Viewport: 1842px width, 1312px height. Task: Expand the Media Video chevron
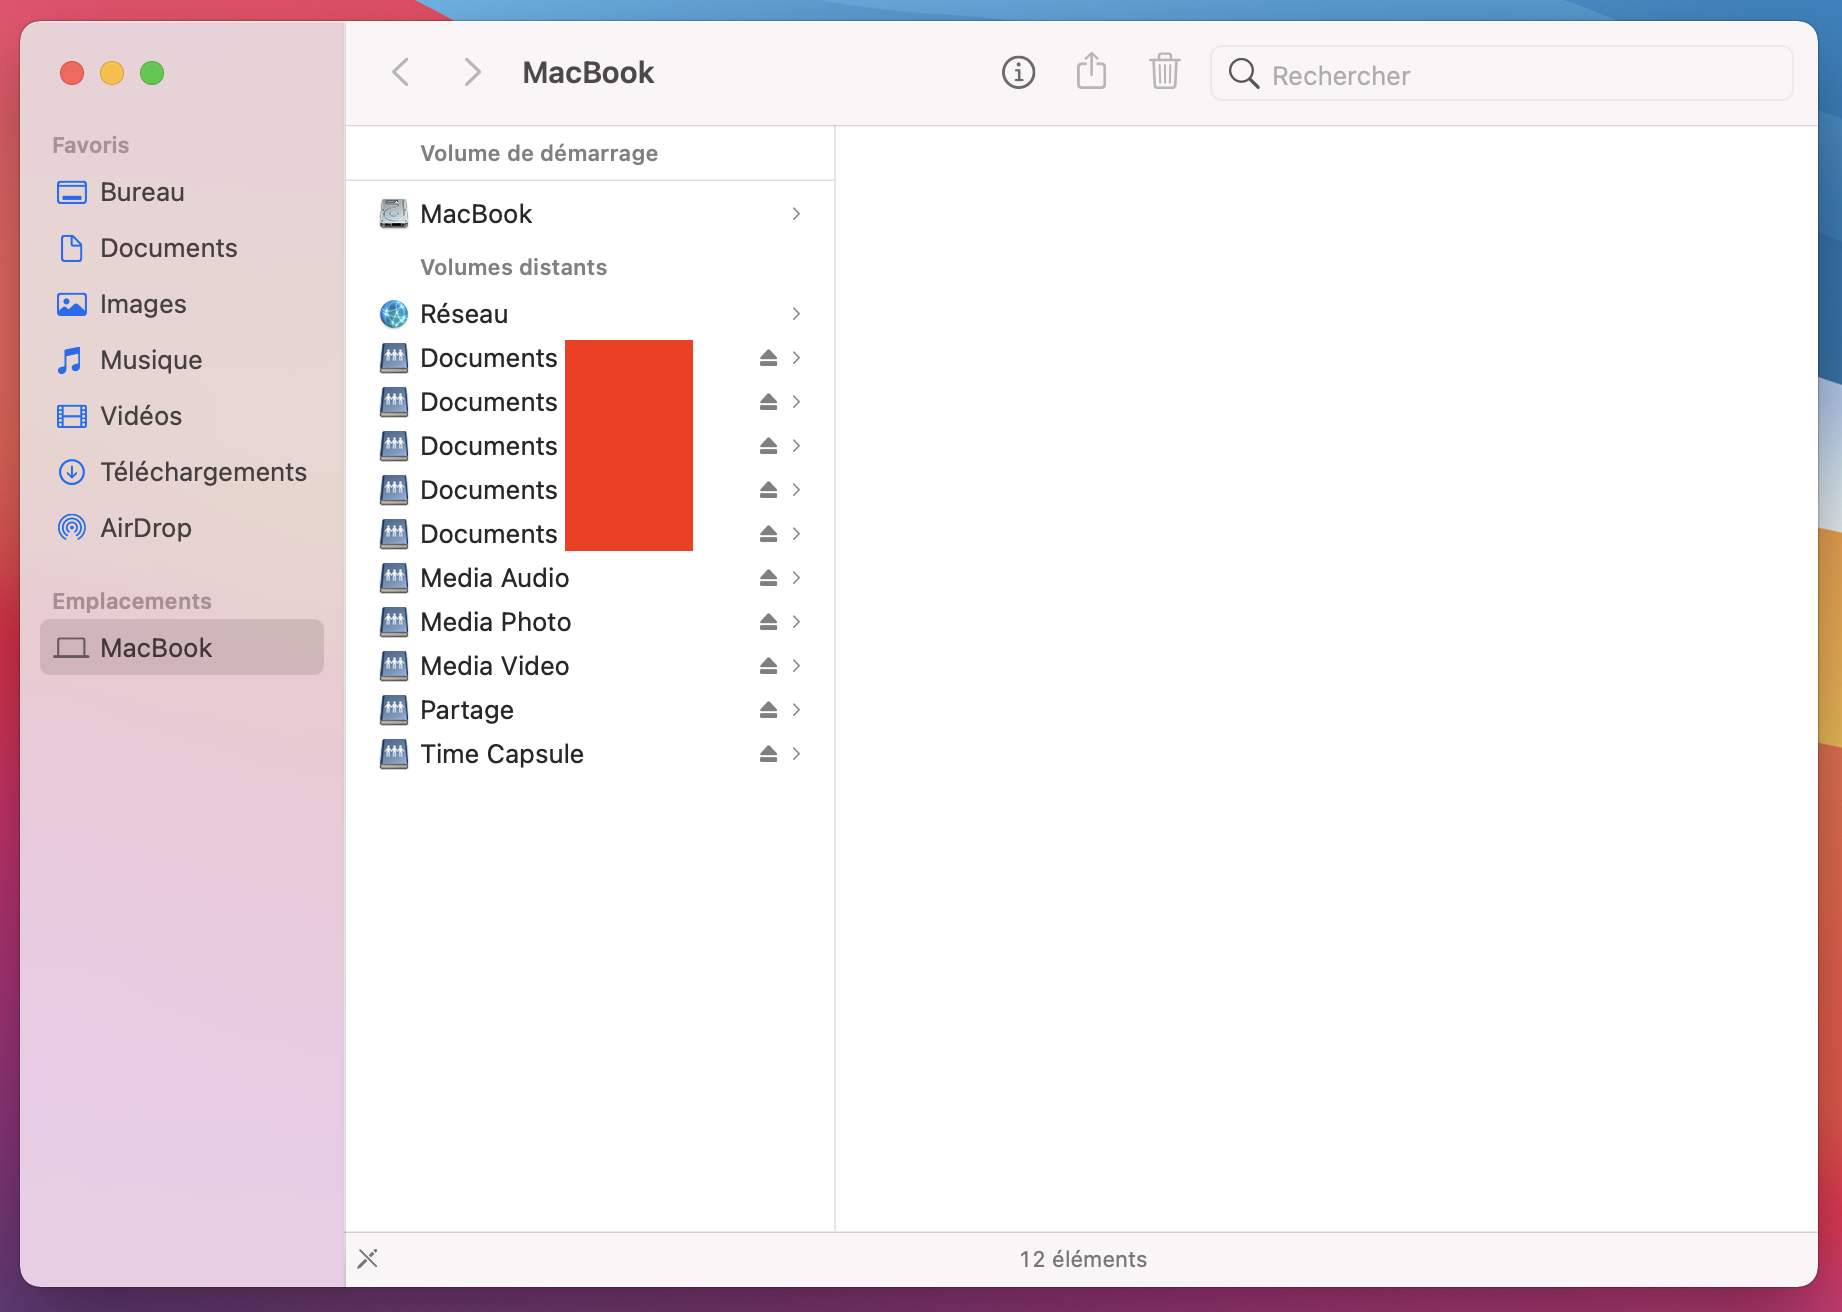click(x=796, y=666)
